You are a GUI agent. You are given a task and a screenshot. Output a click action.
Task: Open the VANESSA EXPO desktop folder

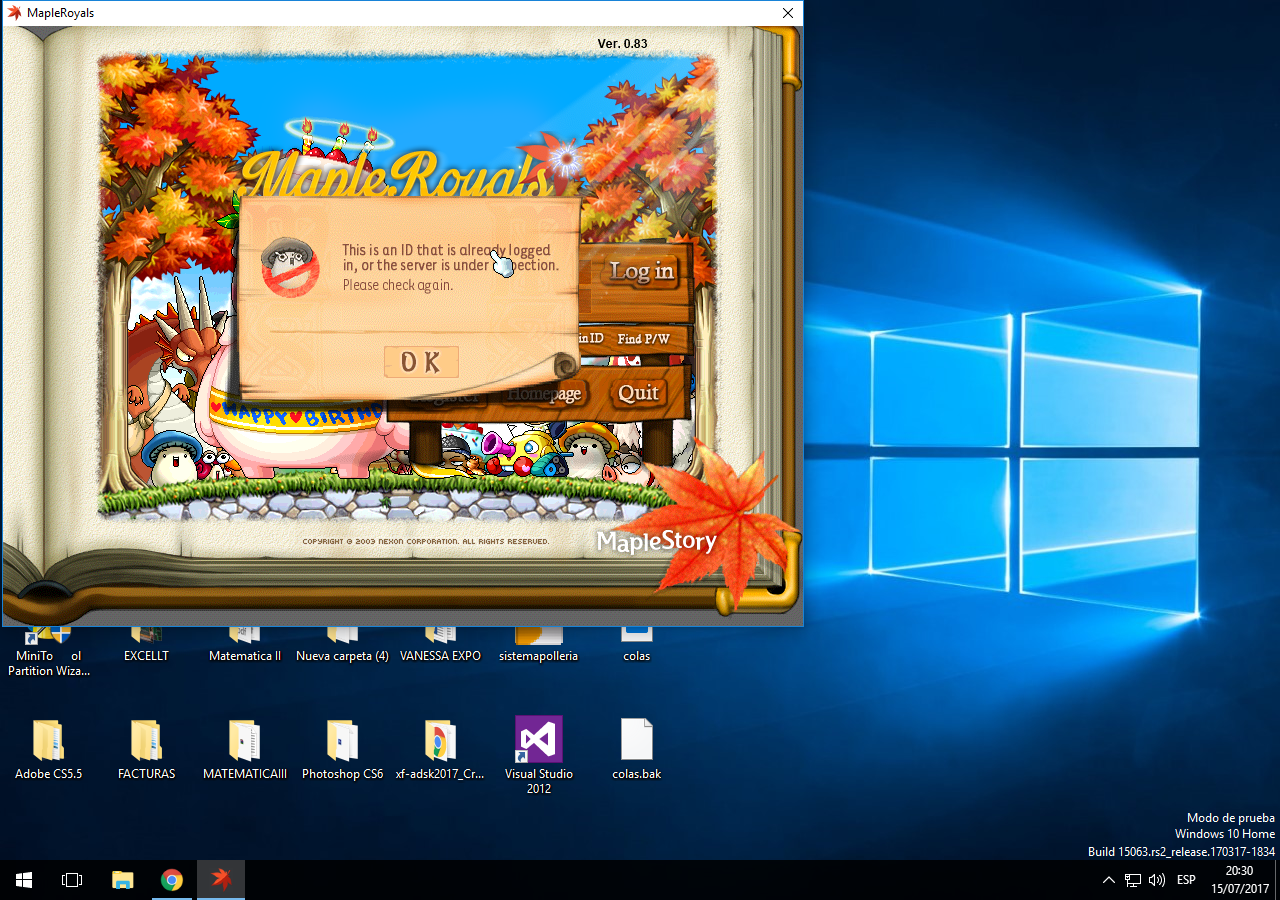tap(440, 645)
